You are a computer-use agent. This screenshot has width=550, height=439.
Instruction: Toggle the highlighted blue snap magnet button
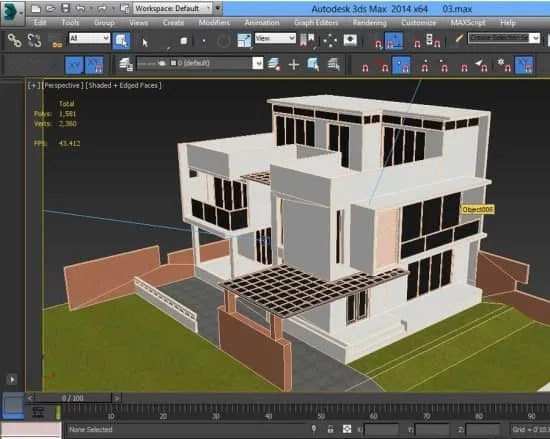[394, 40]
